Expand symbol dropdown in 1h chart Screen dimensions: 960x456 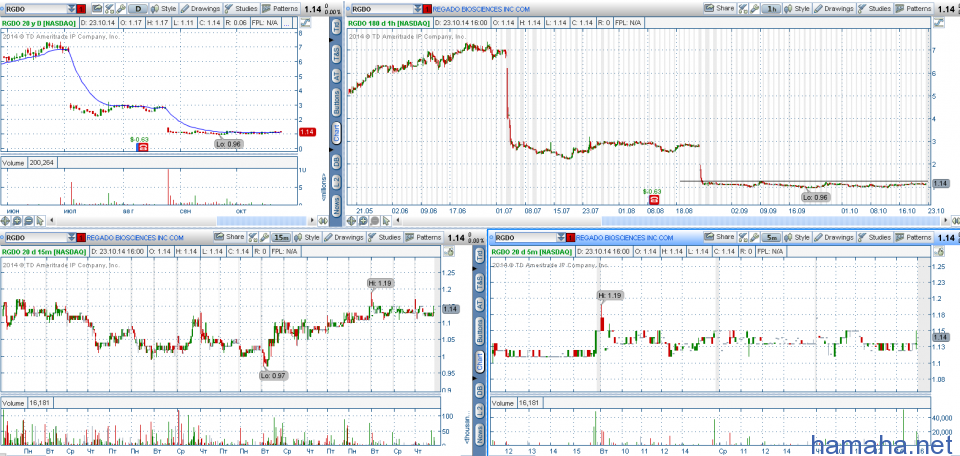418,9
